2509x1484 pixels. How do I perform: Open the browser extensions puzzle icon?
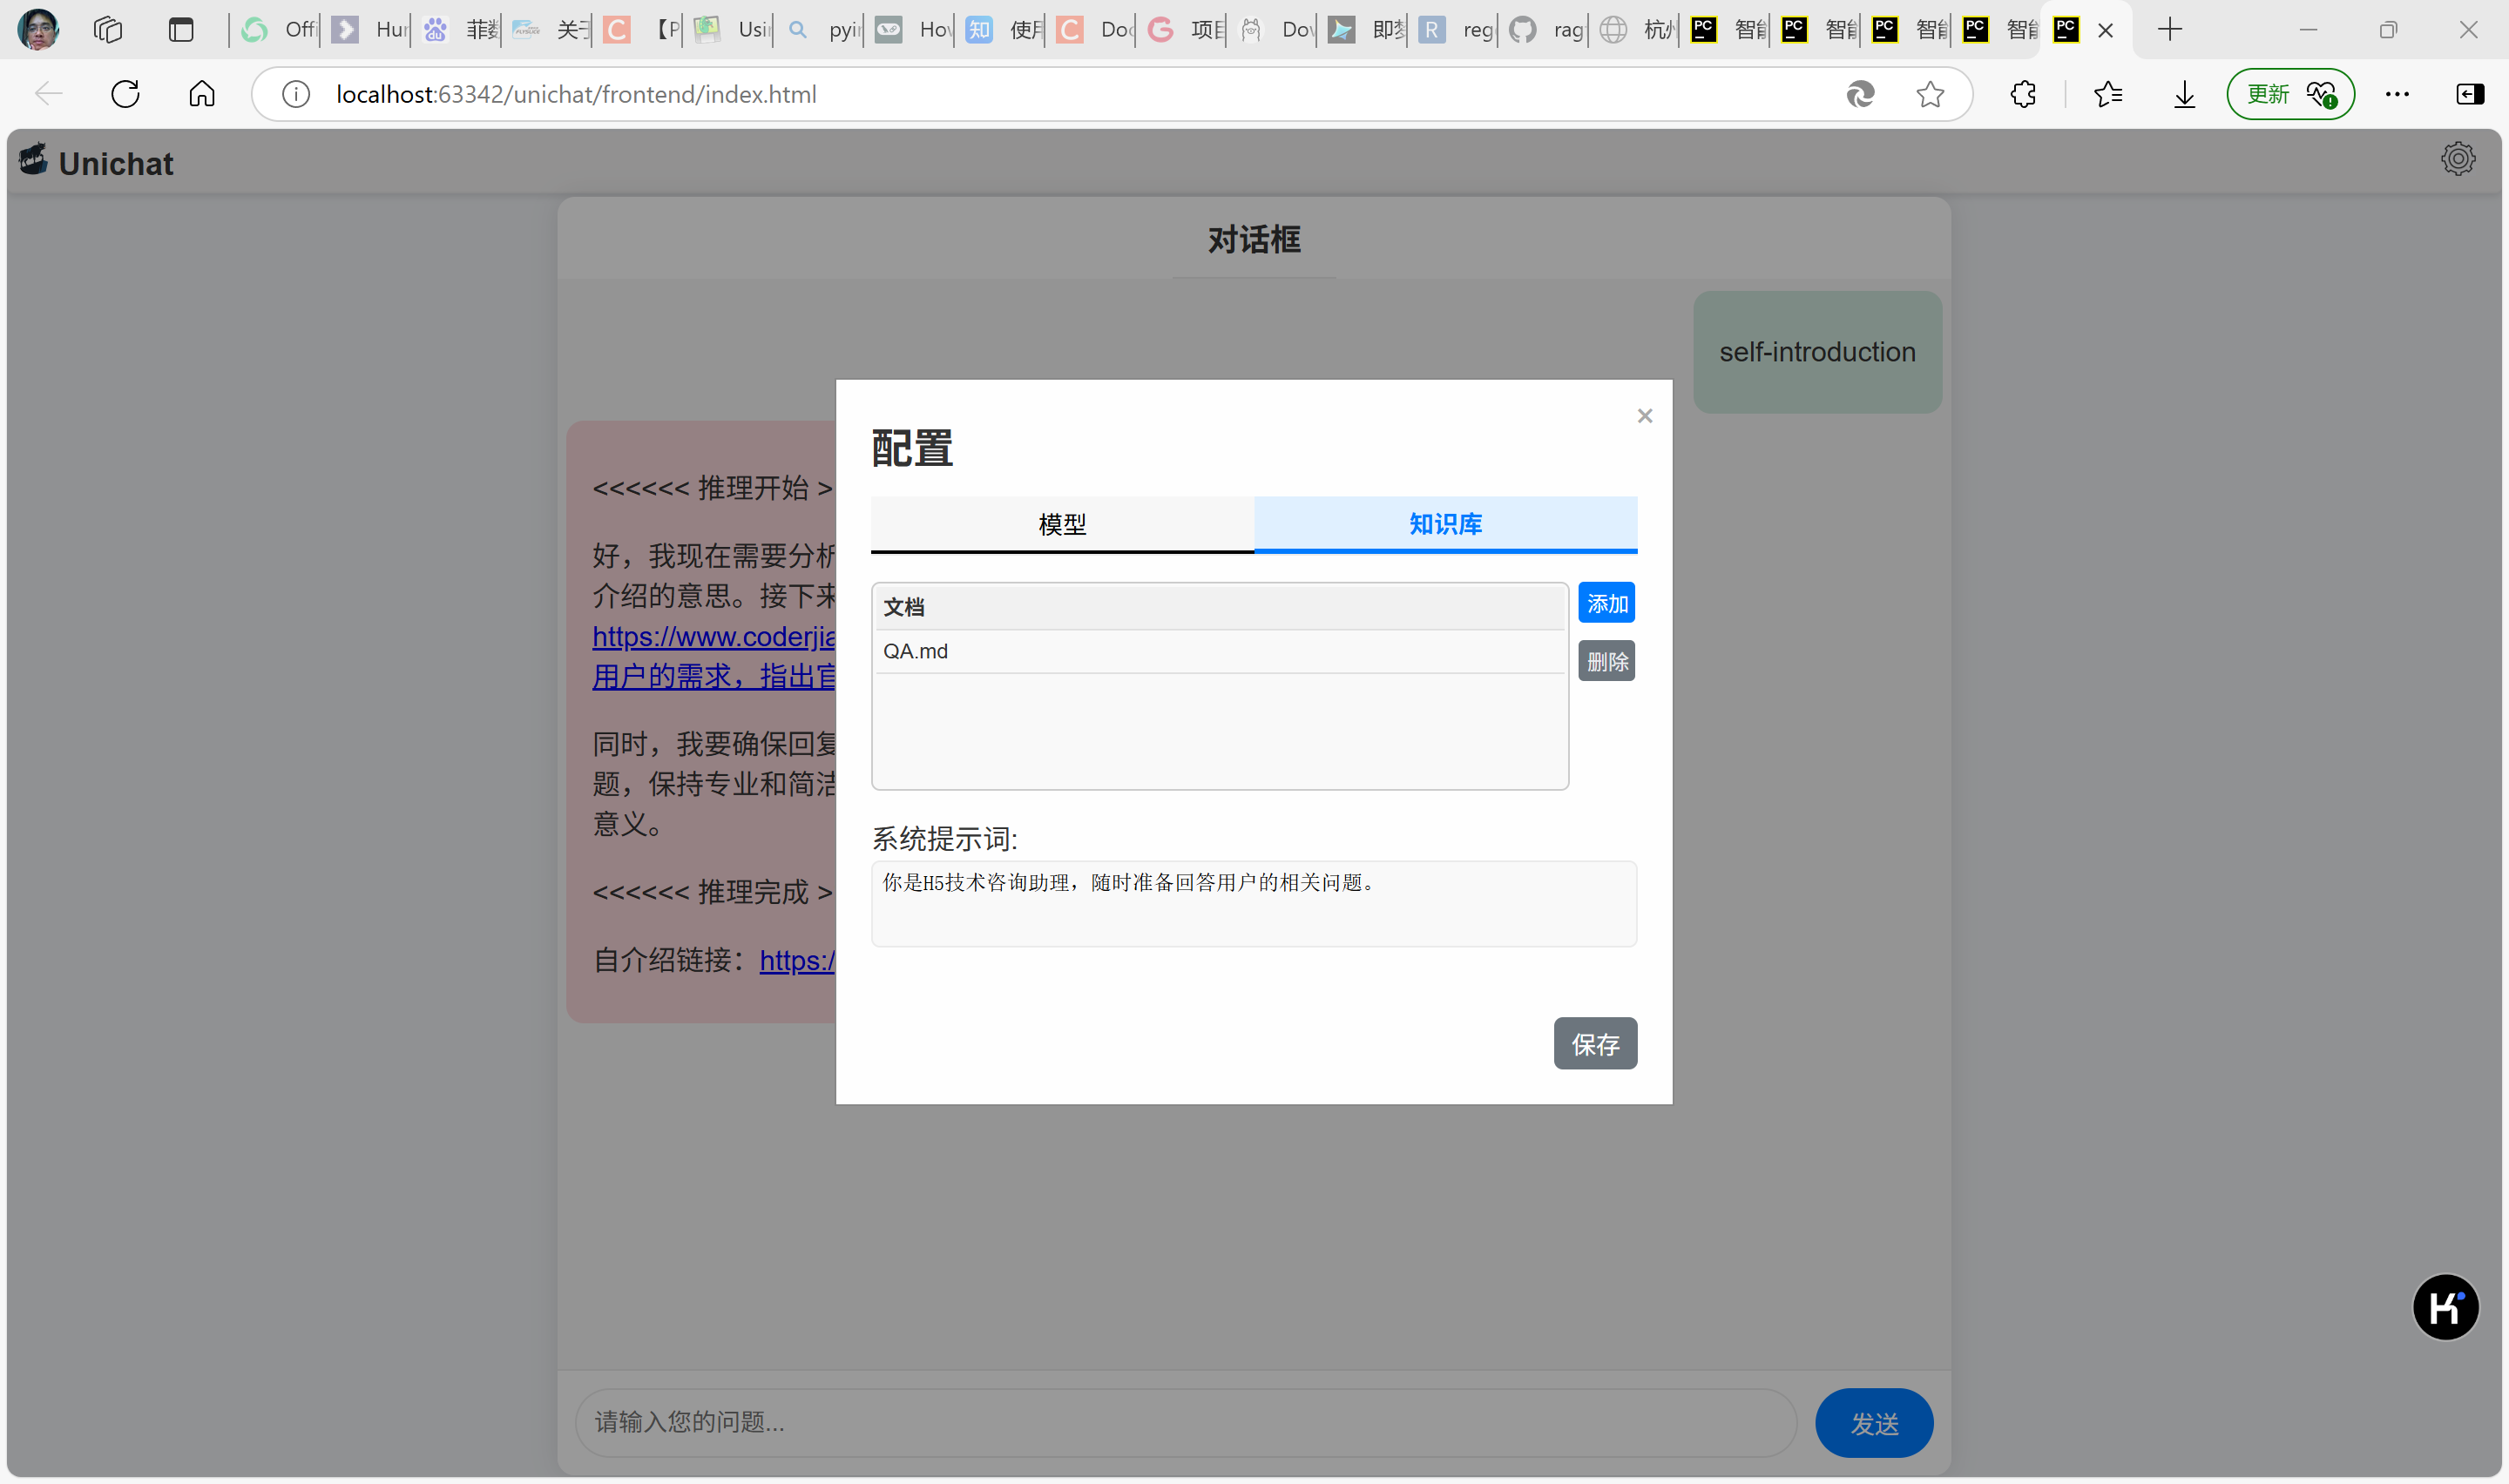pyautogui.click(x=2023, y=93)
